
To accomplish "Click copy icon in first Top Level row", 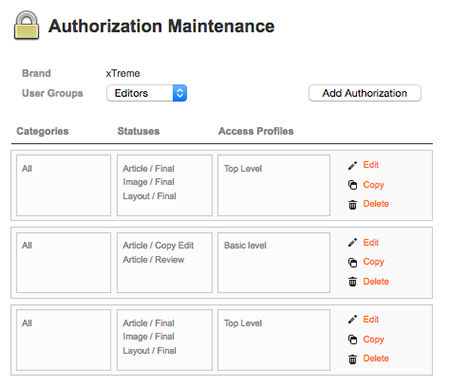I will coord(352,185).
